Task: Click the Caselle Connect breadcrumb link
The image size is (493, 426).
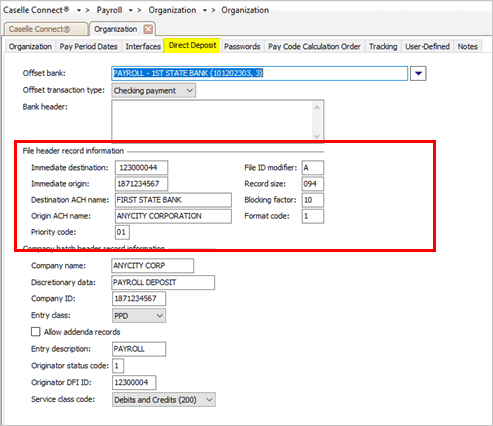Action: 36,10
